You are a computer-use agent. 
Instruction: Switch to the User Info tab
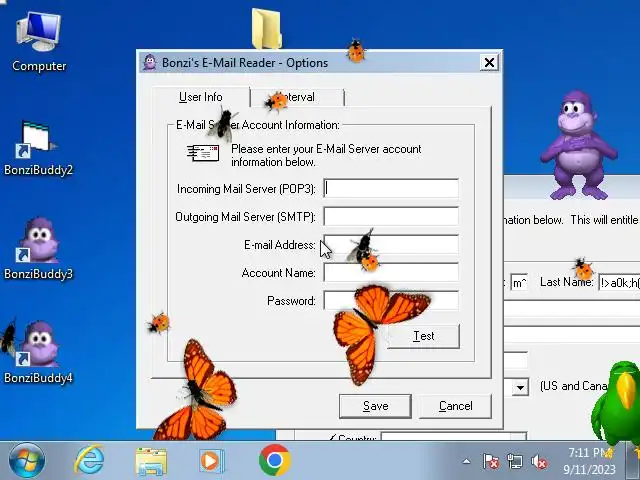coord(200,97)
